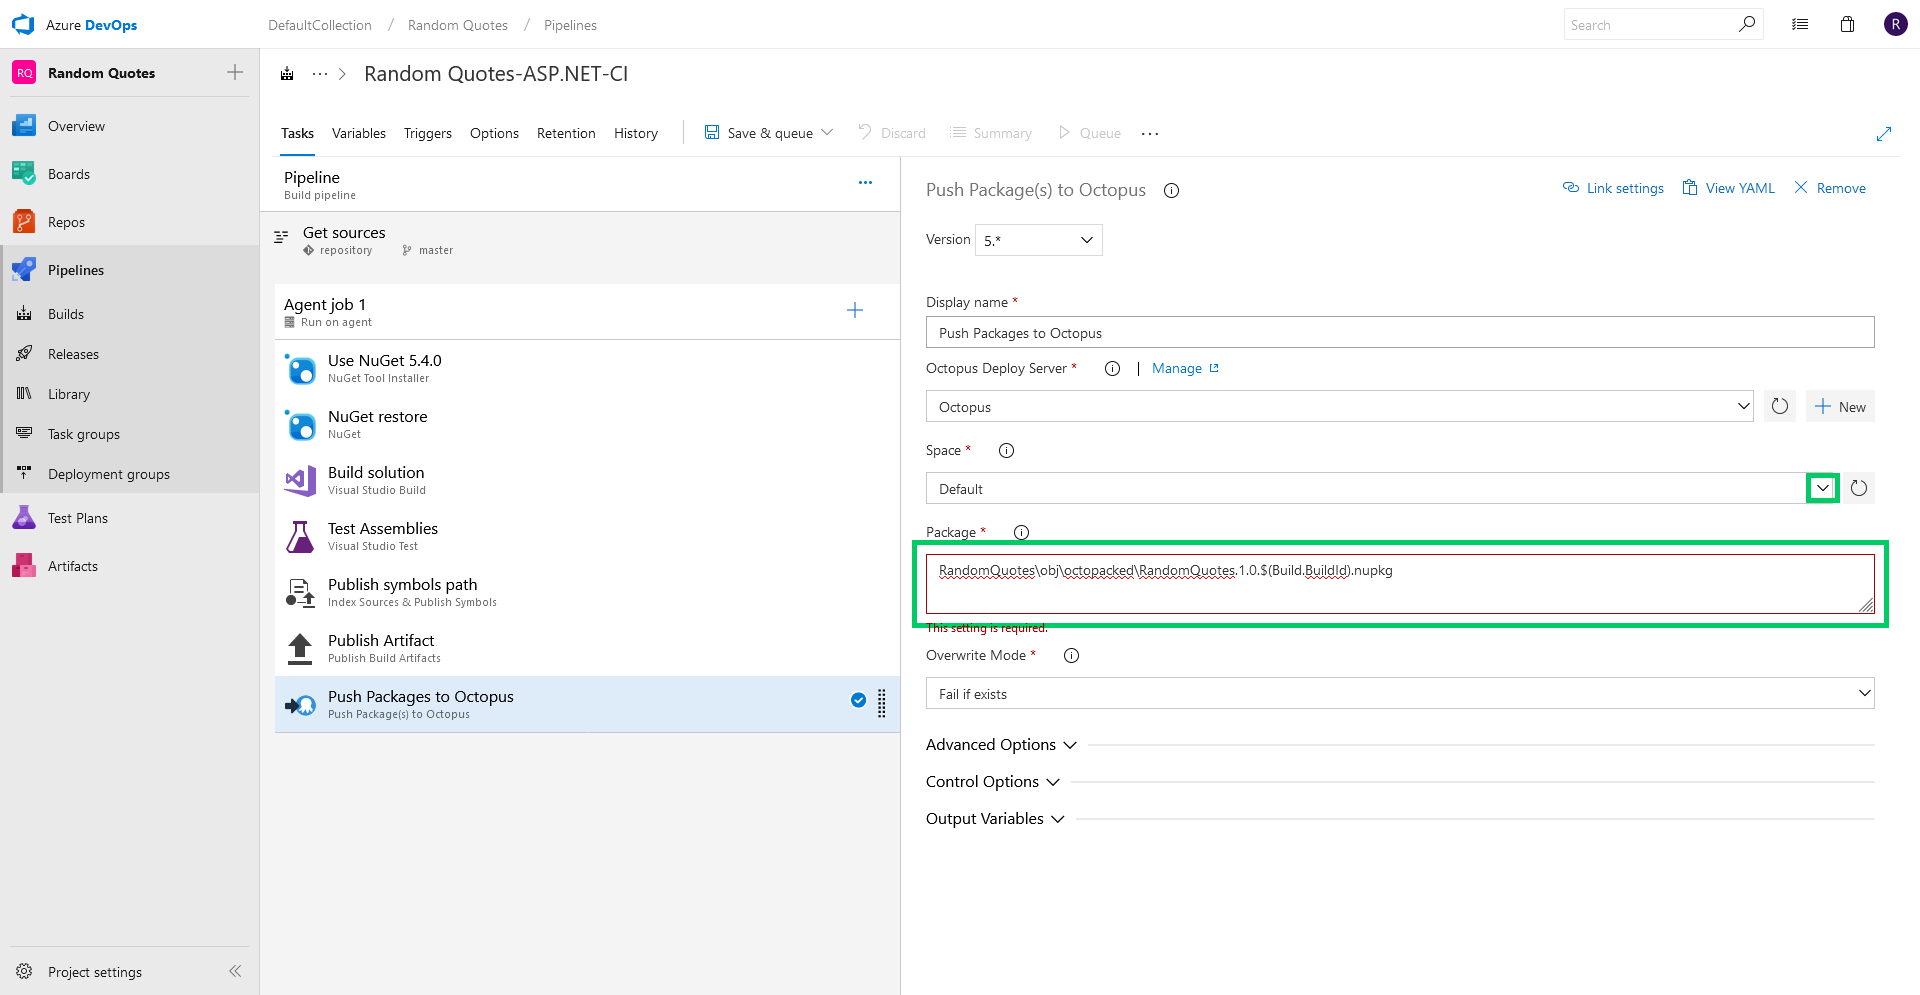This screenshot has height=995, width=1920.
Task: Toggle the enabled checkmark on Push Packages to Octopus task
Action: tap(858, 700)
